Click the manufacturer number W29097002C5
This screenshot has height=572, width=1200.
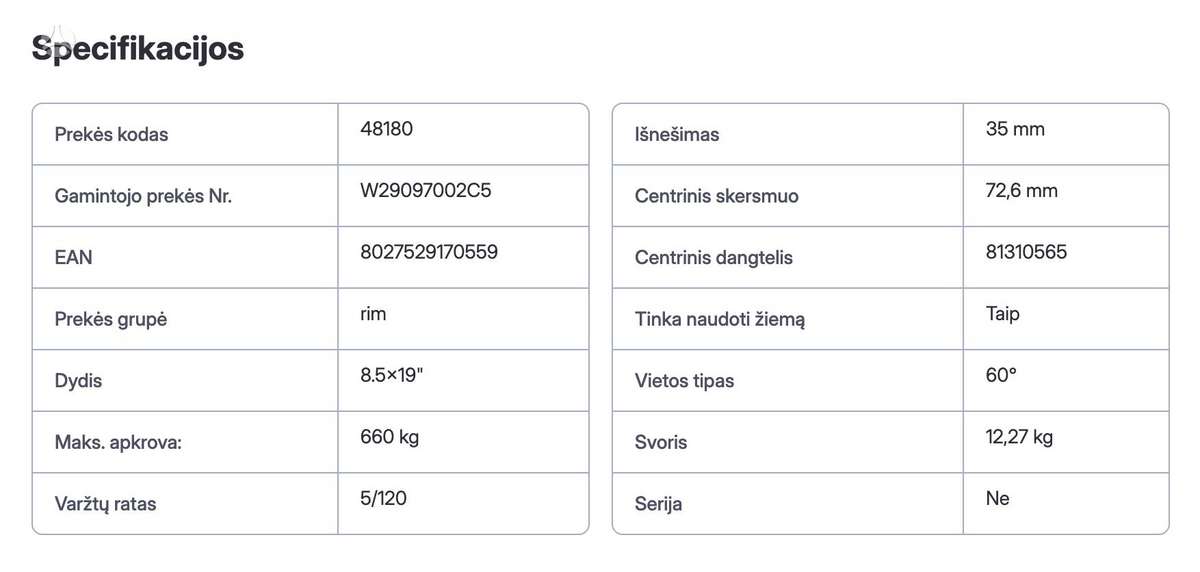[x=426, y=191]
